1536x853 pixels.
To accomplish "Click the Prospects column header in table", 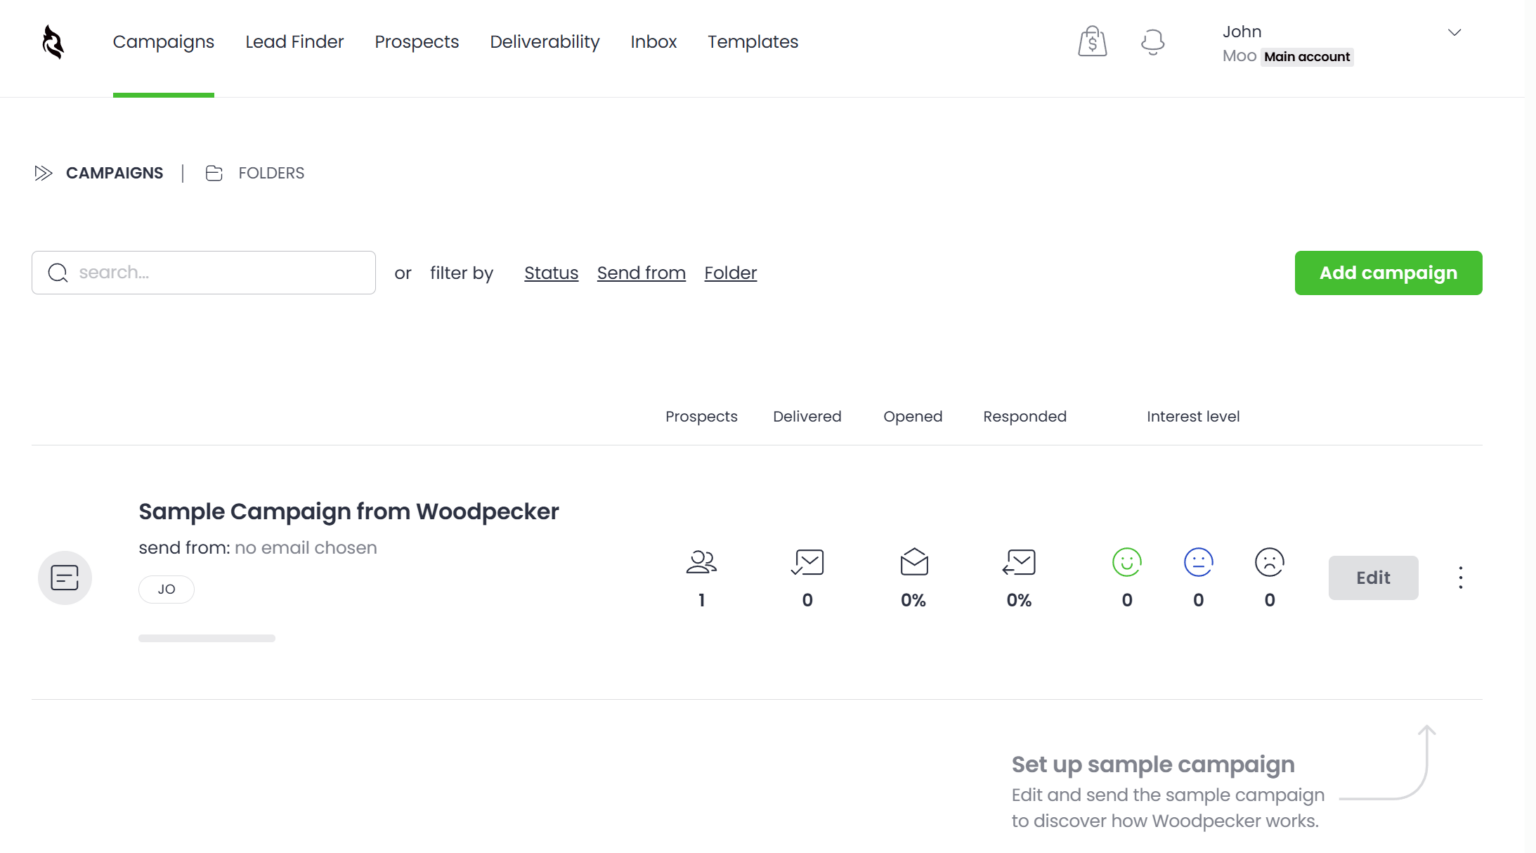I will (x=701, y=416).
